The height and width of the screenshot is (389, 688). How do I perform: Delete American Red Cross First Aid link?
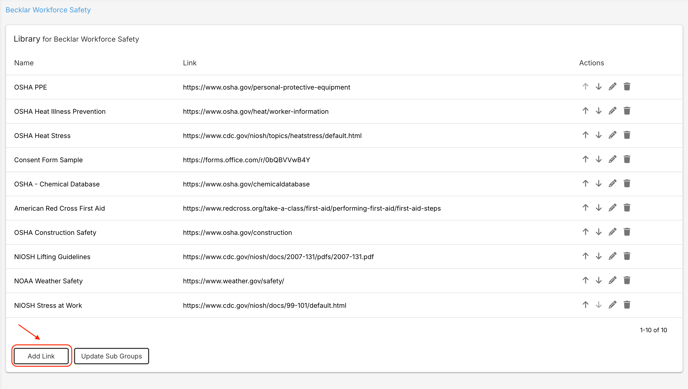pyautogui.click(x=627, y=207)
